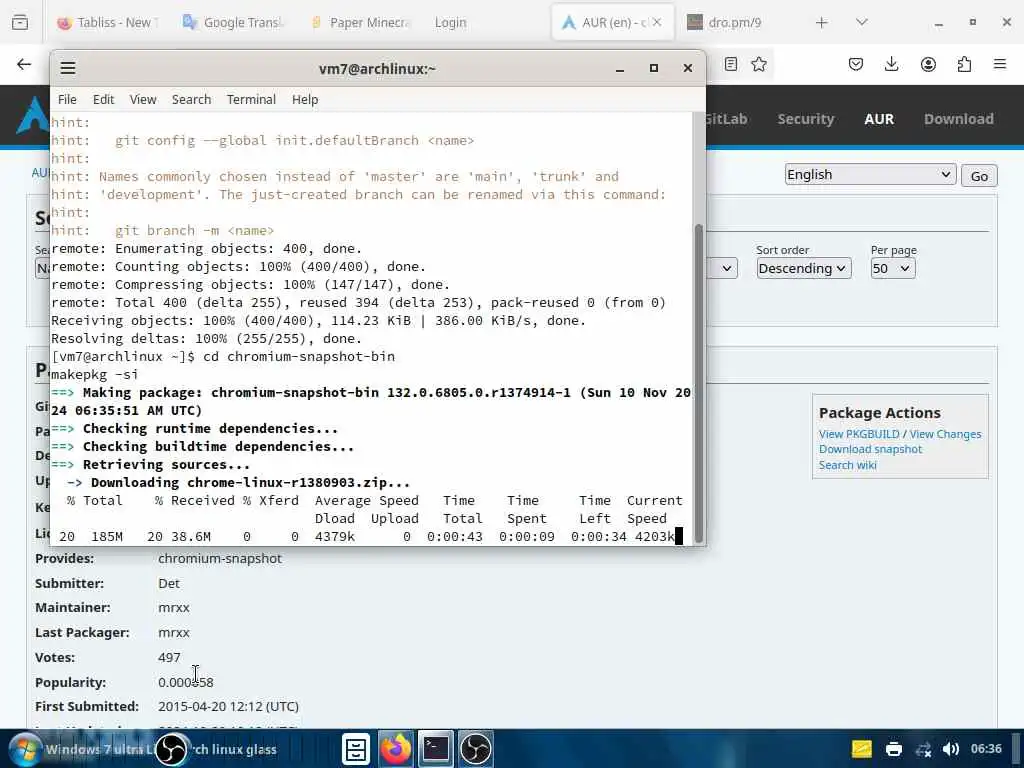Open the Download snapshot link
The width and height of the screenshot is (1024, 768).
point(870,449)
